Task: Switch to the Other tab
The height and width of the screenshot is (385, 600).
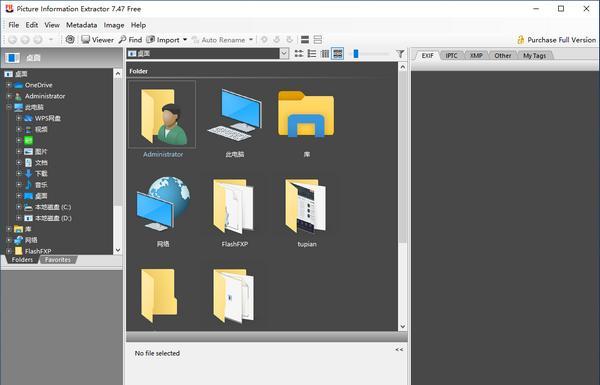Action: [502, 55]
